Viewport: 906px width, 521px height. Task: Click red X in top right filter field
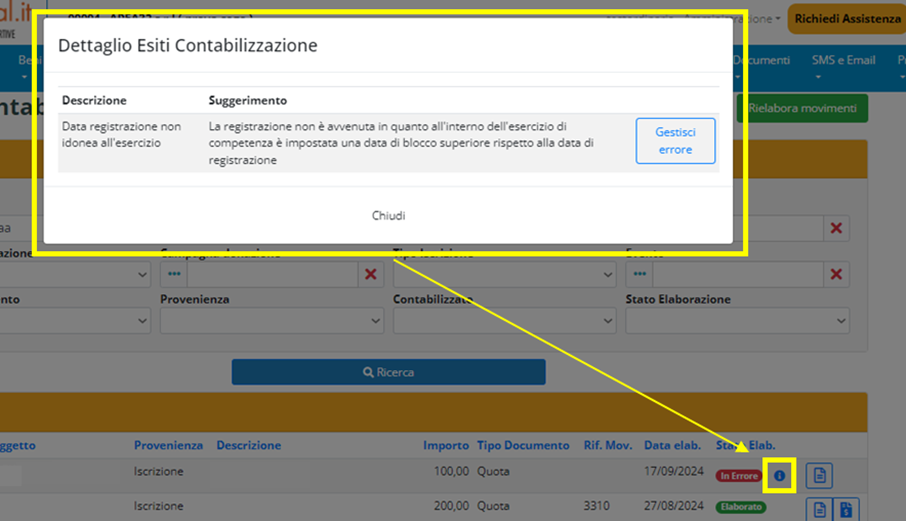(x=836, y=229)
